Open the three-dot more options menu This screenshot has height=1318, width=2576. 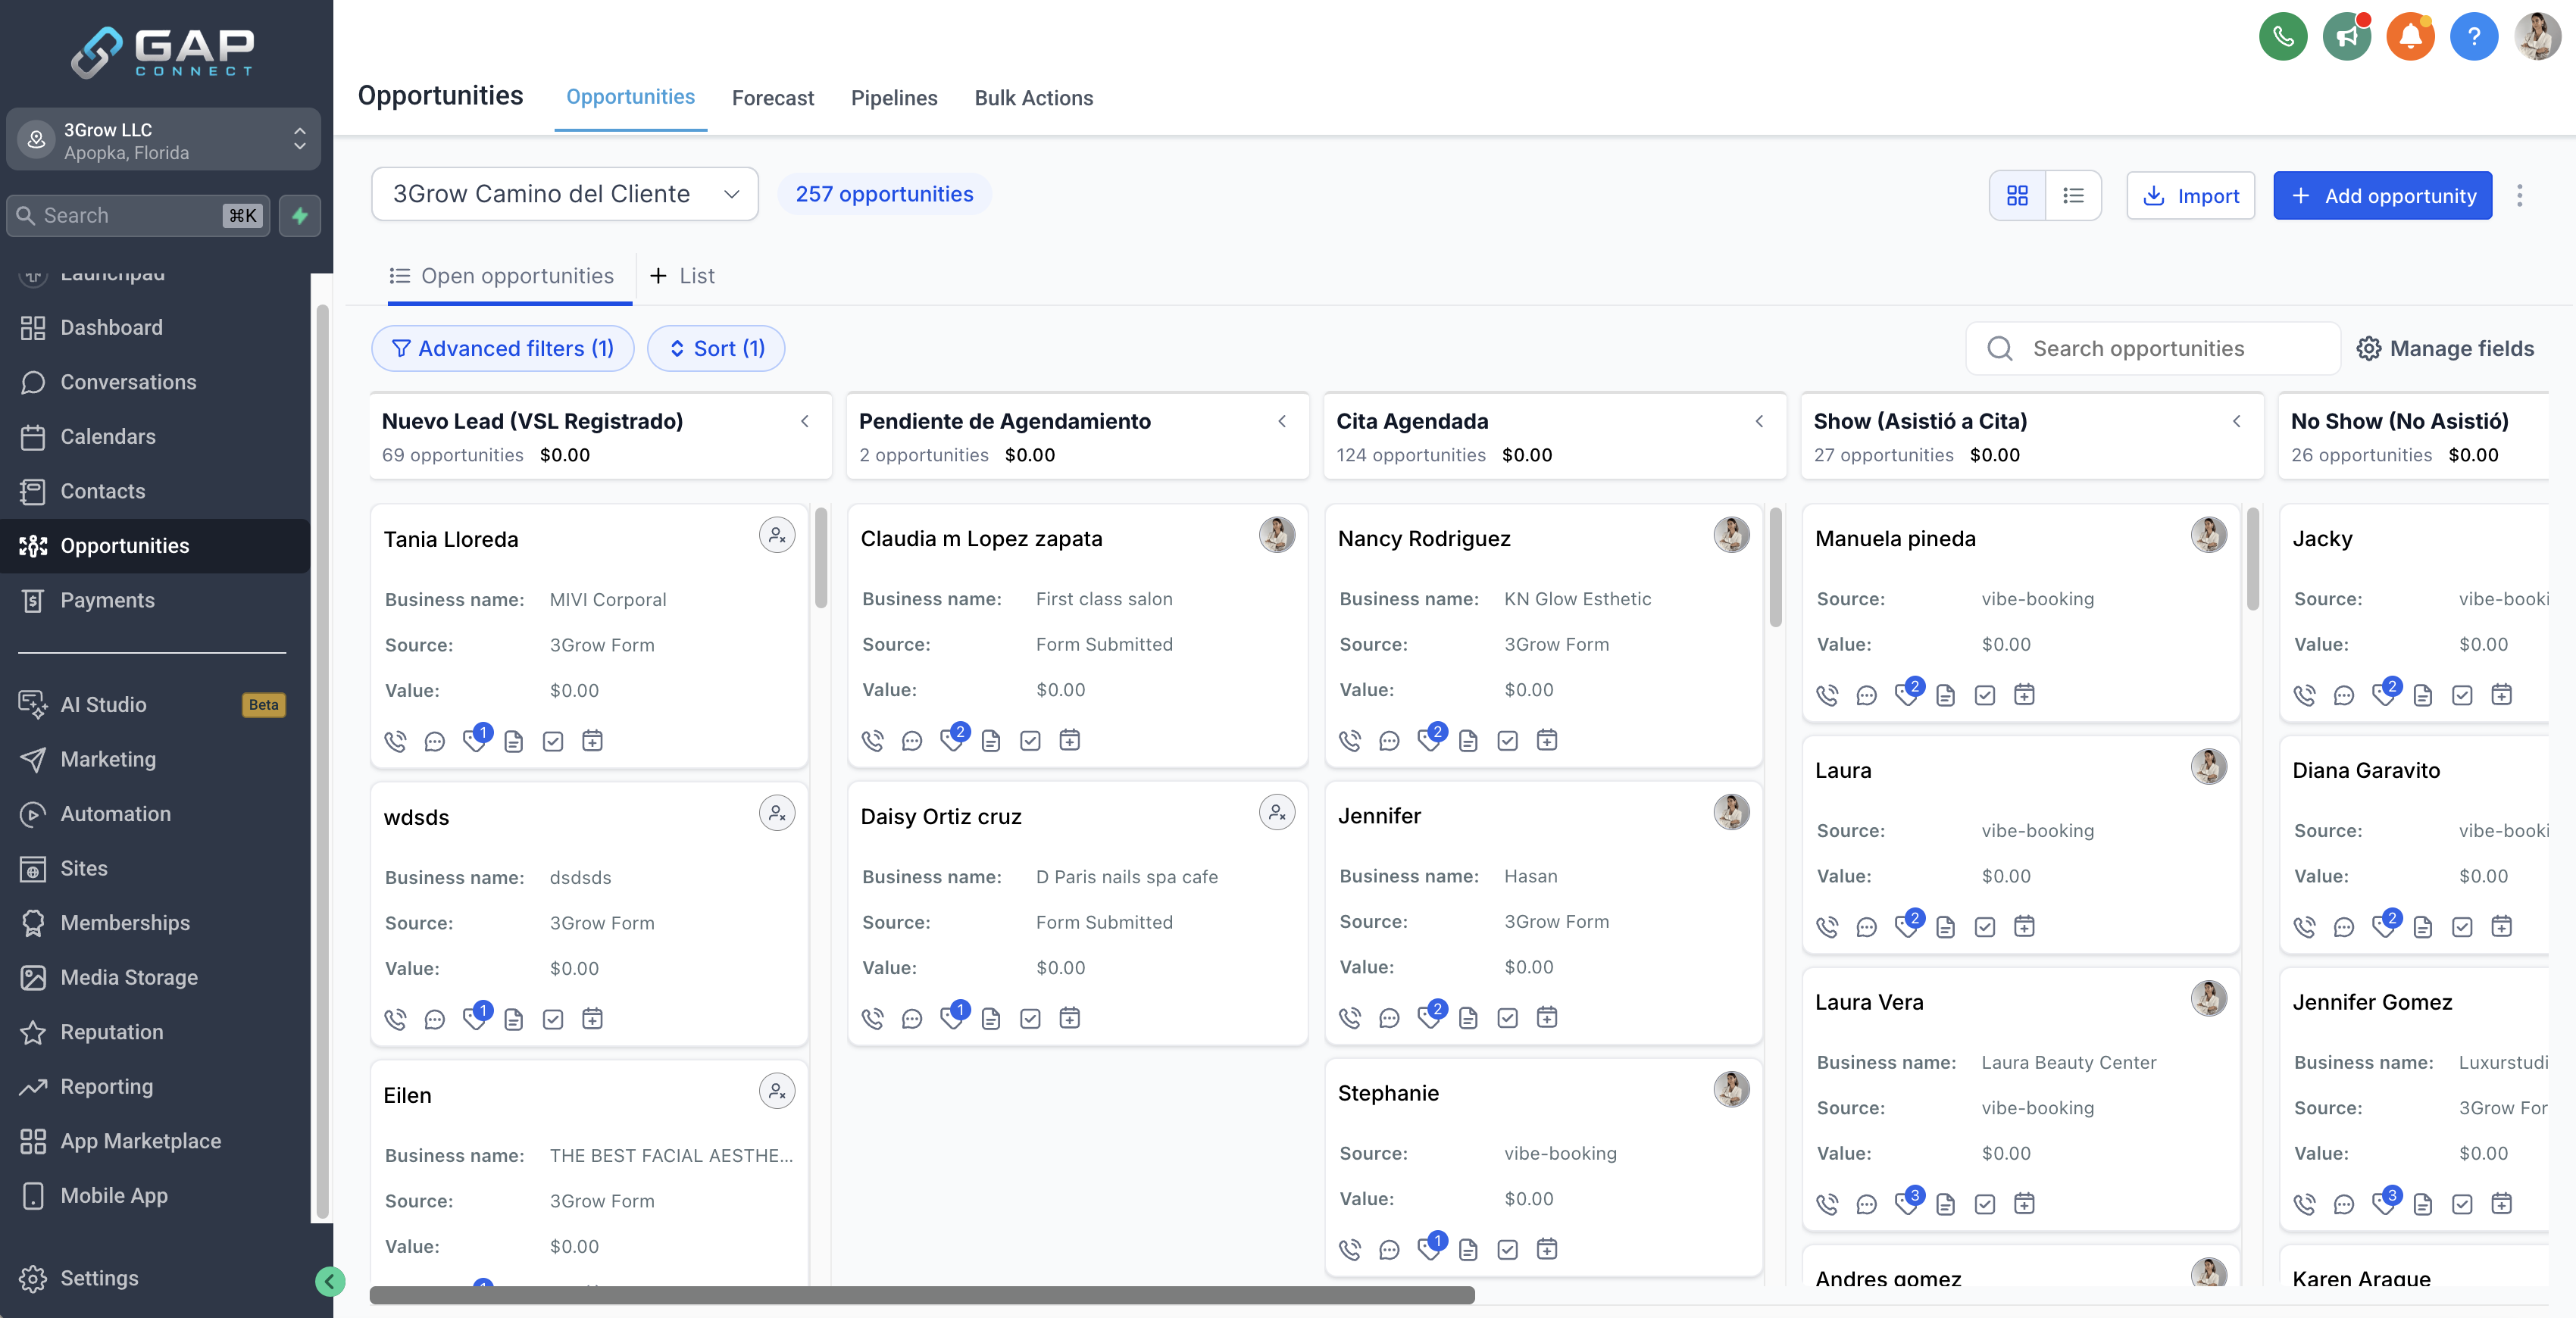click(x=2520, y=195)
